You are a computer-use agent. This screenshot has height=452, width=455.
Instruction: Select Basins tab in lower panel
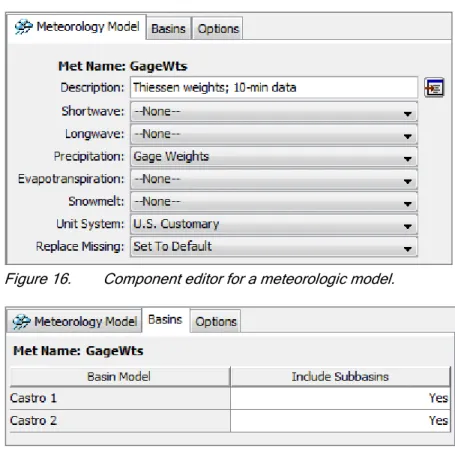[x=165, y=320]
